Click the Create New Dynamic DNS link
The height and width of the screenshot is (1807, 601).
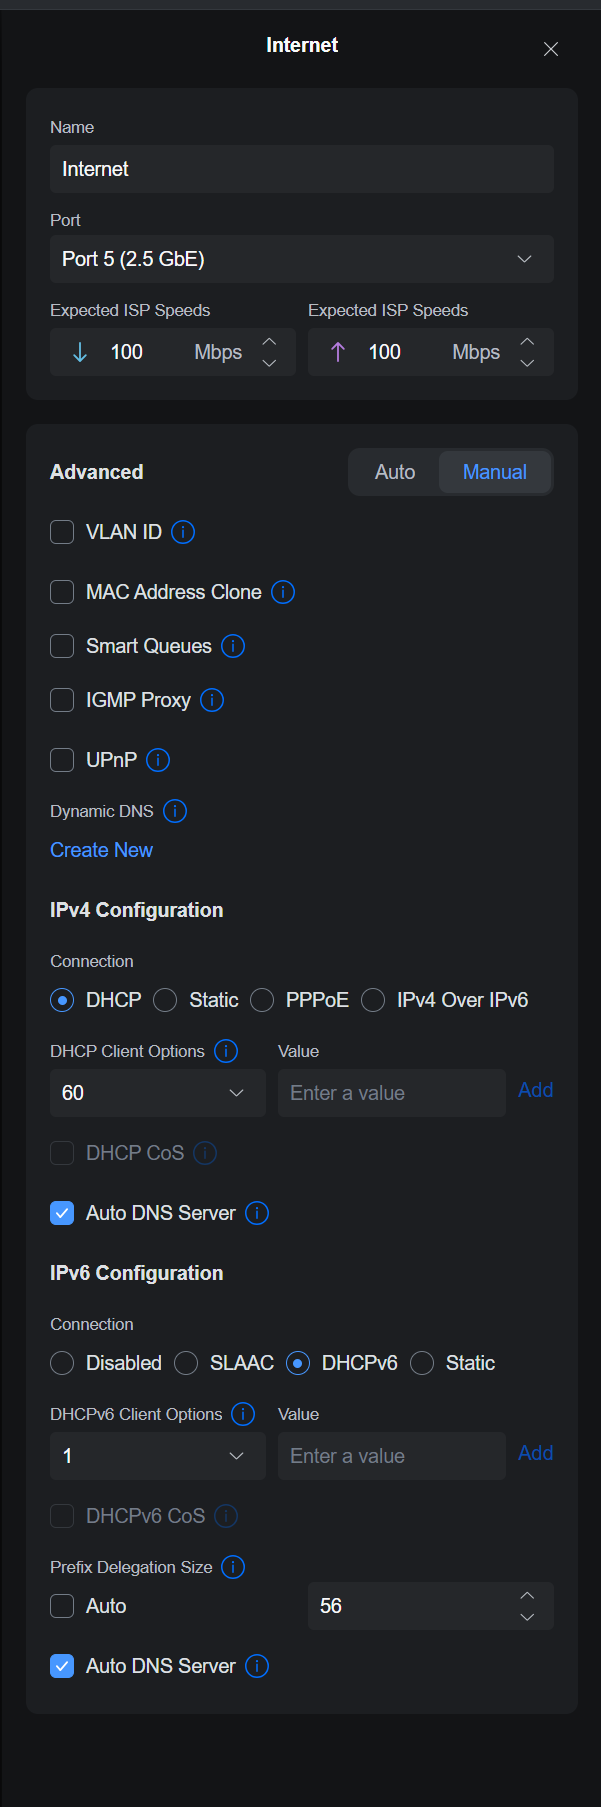(102, 850)
